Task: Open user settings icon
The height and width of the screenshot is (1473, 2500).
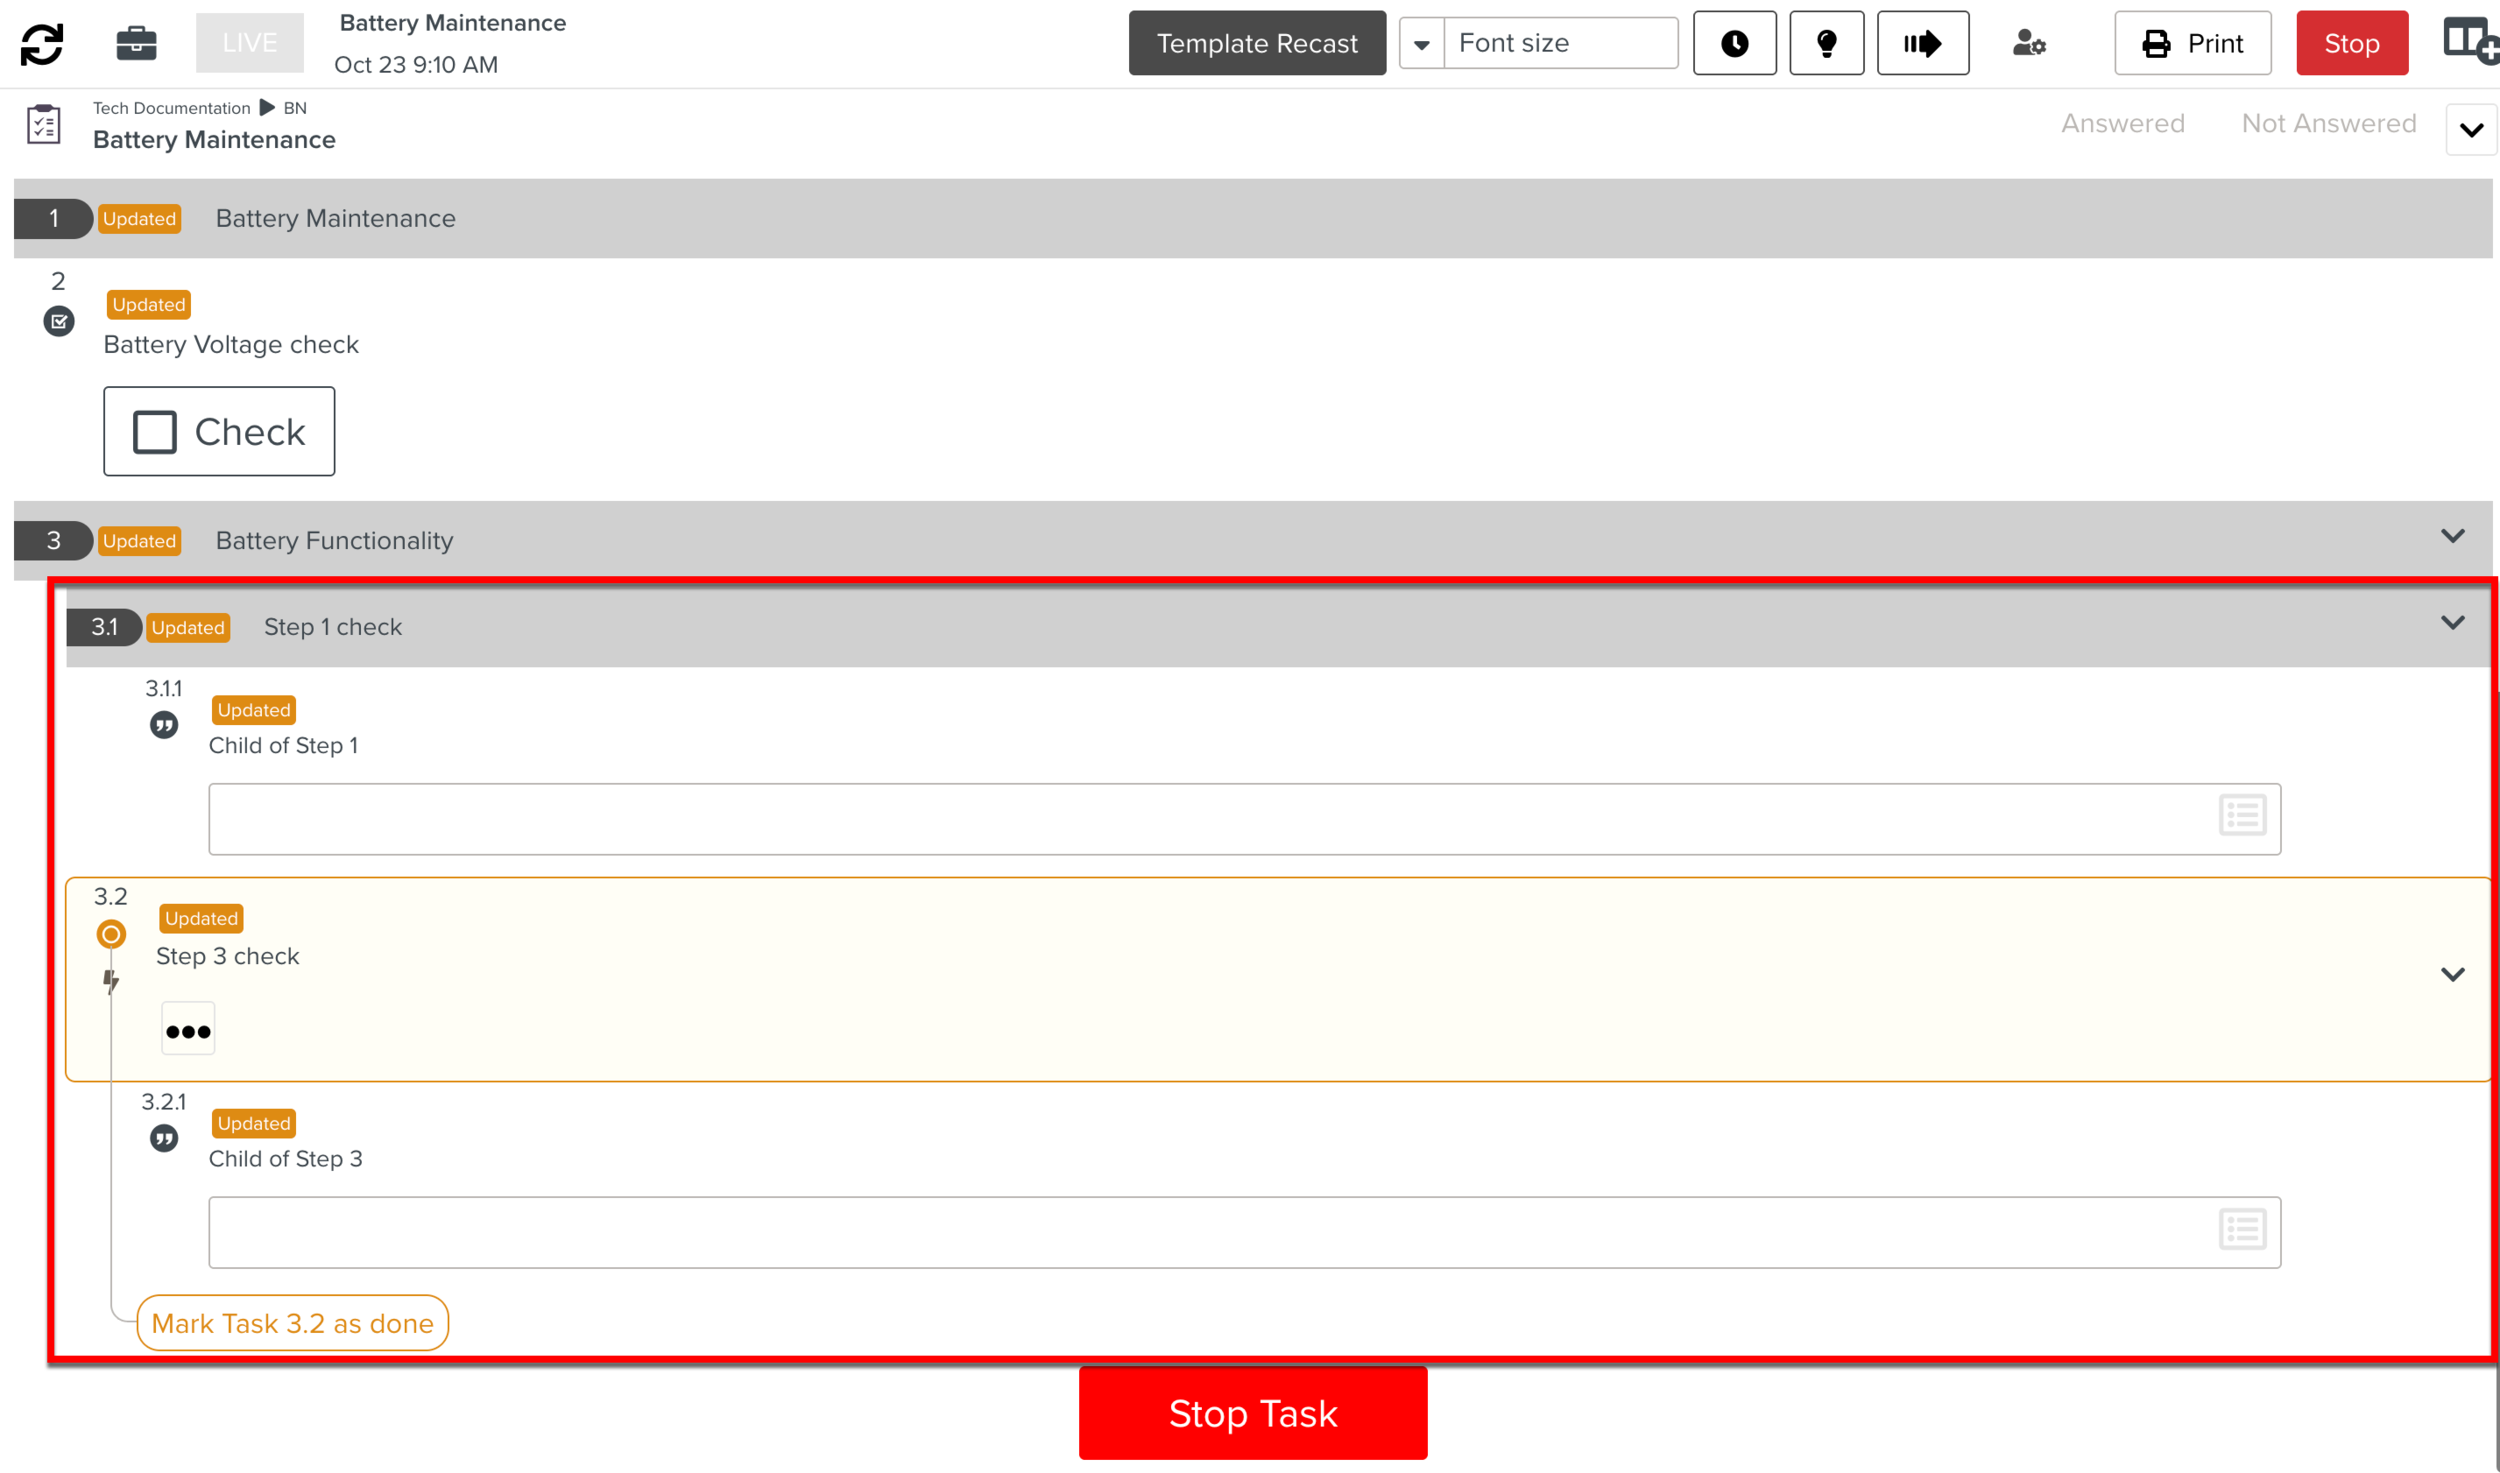Action: click(x=2029, y=43)
